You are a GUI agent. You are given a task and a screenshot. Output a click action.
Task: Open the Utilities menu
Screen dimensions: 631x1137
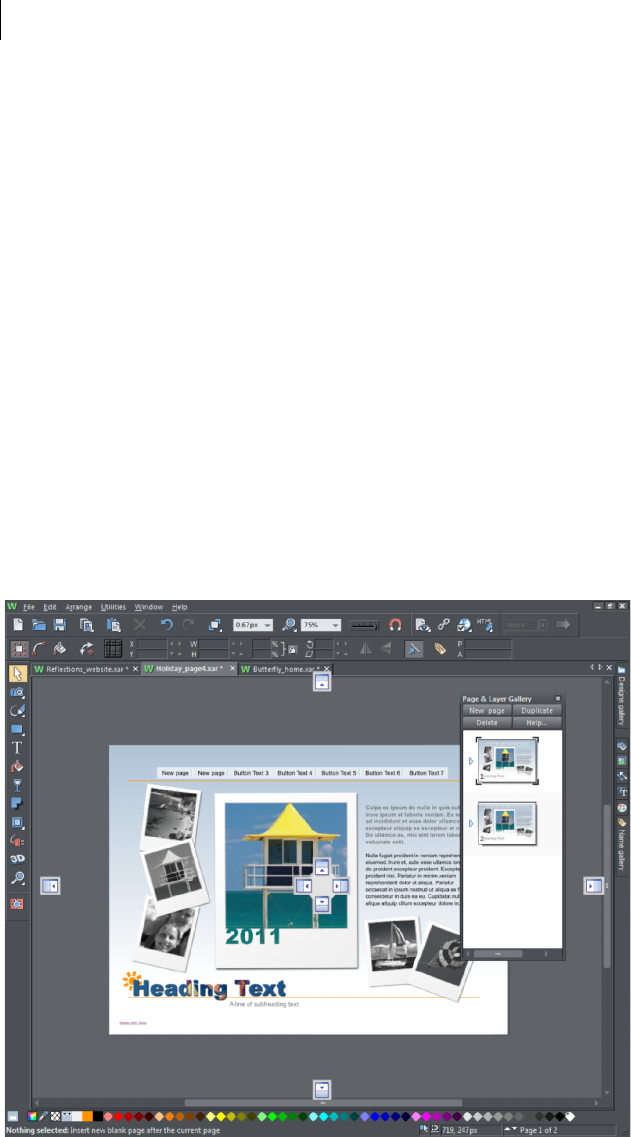[113, 607]
